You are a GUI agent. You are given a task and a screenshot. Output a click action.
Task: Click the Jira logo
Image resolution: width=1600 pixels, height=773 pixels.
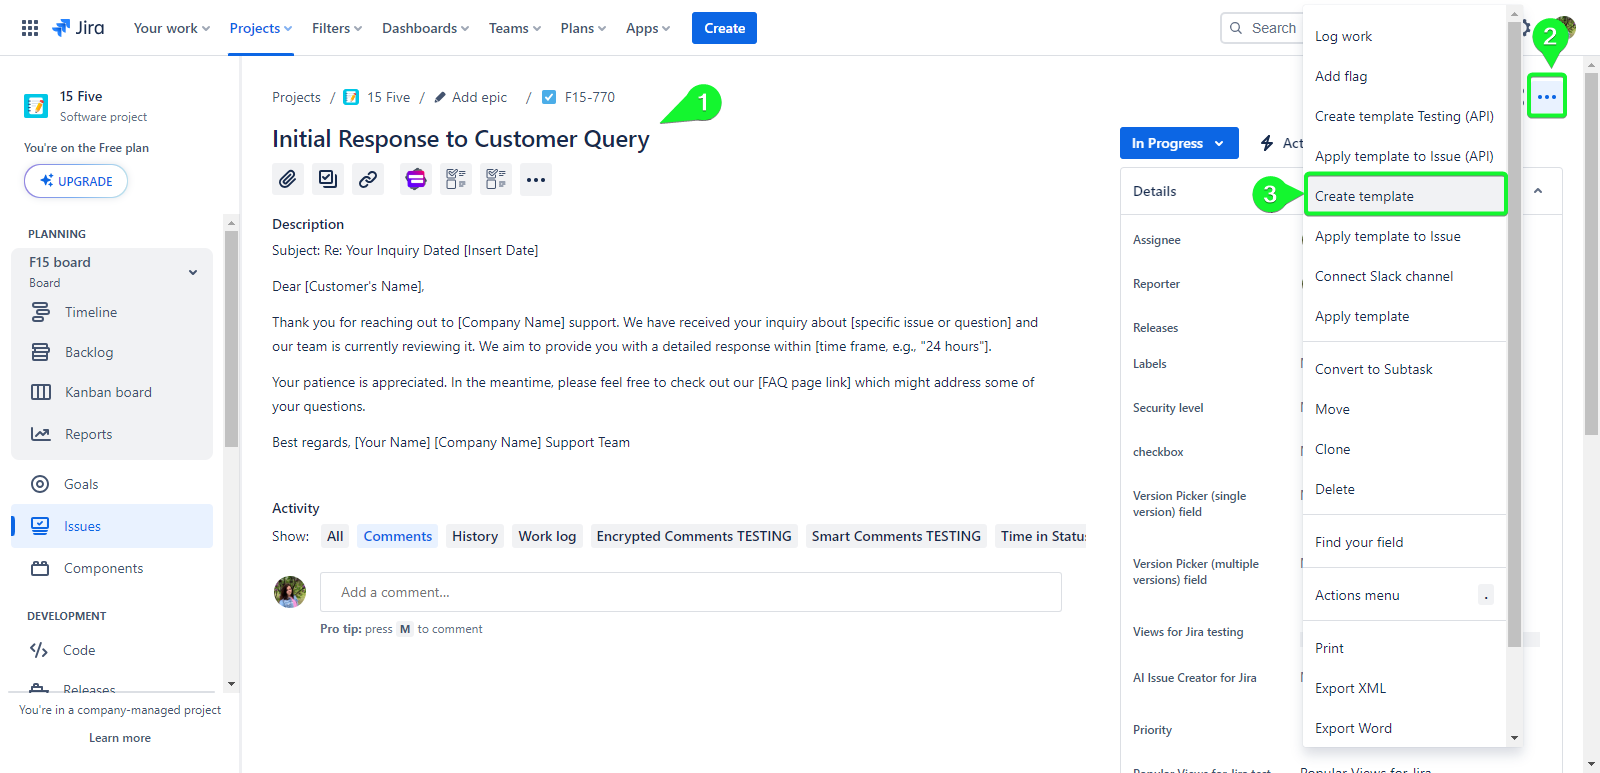point(79,28)
